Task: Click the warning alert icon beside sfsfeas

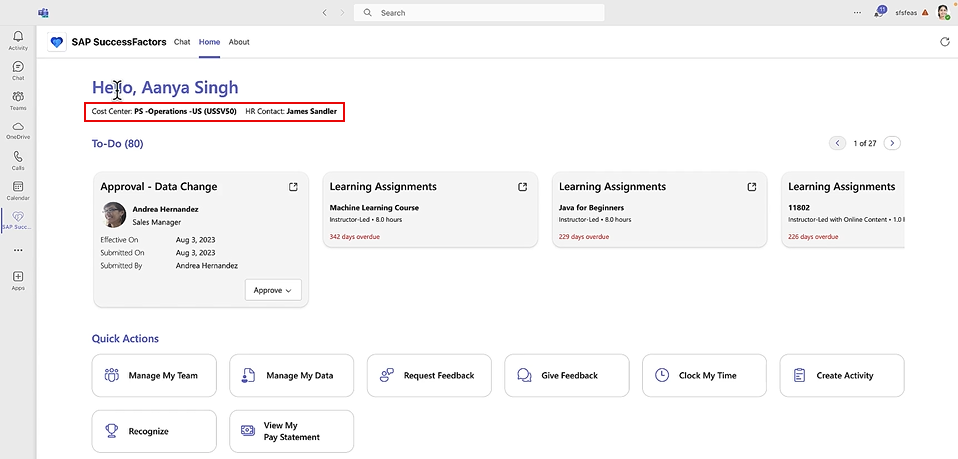Action: click(x=926, y=12)
